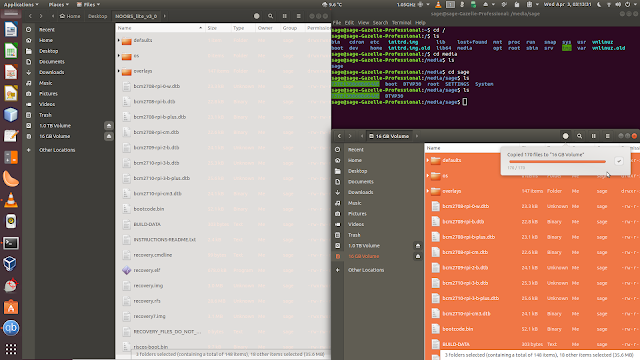Dismiss the completed copy operation checkmark
640x360 pixels.
pyautogui.click(x=619, y=161)
